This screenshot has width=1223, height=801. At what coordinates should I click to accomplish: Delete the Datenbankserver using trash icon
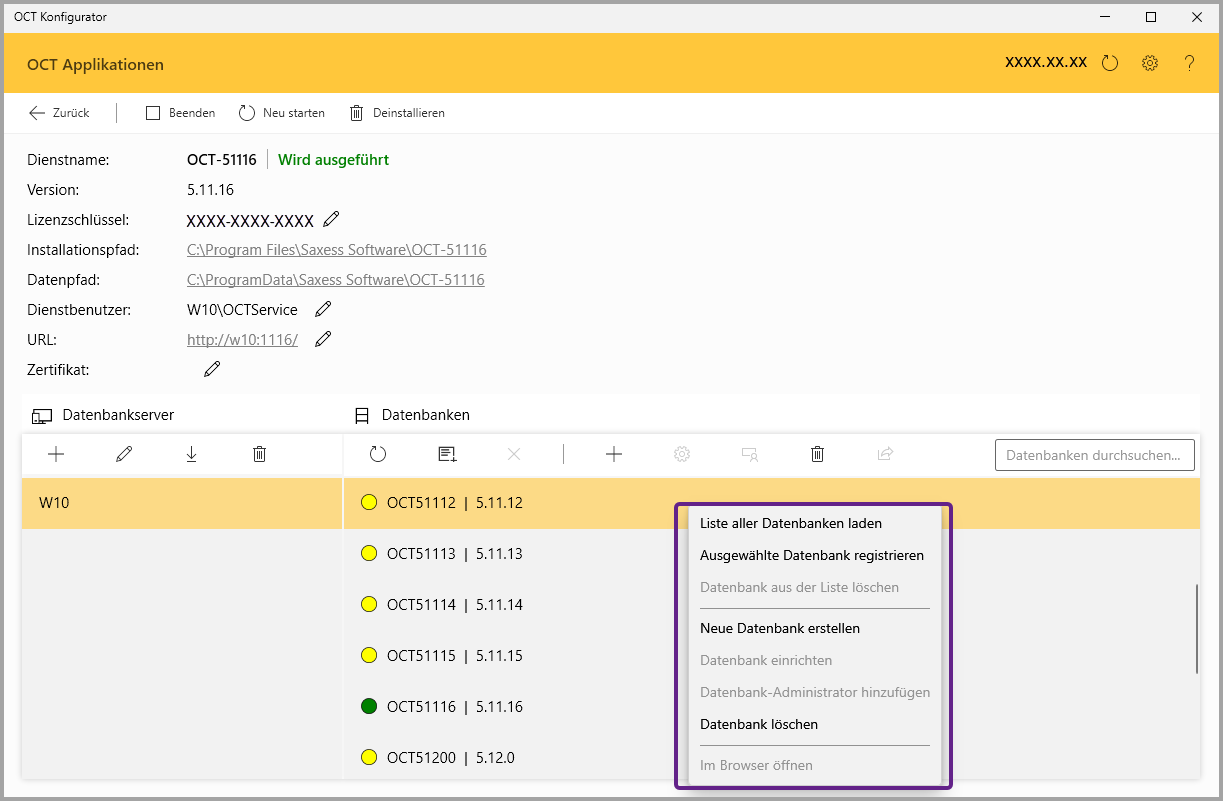point(259,454)
